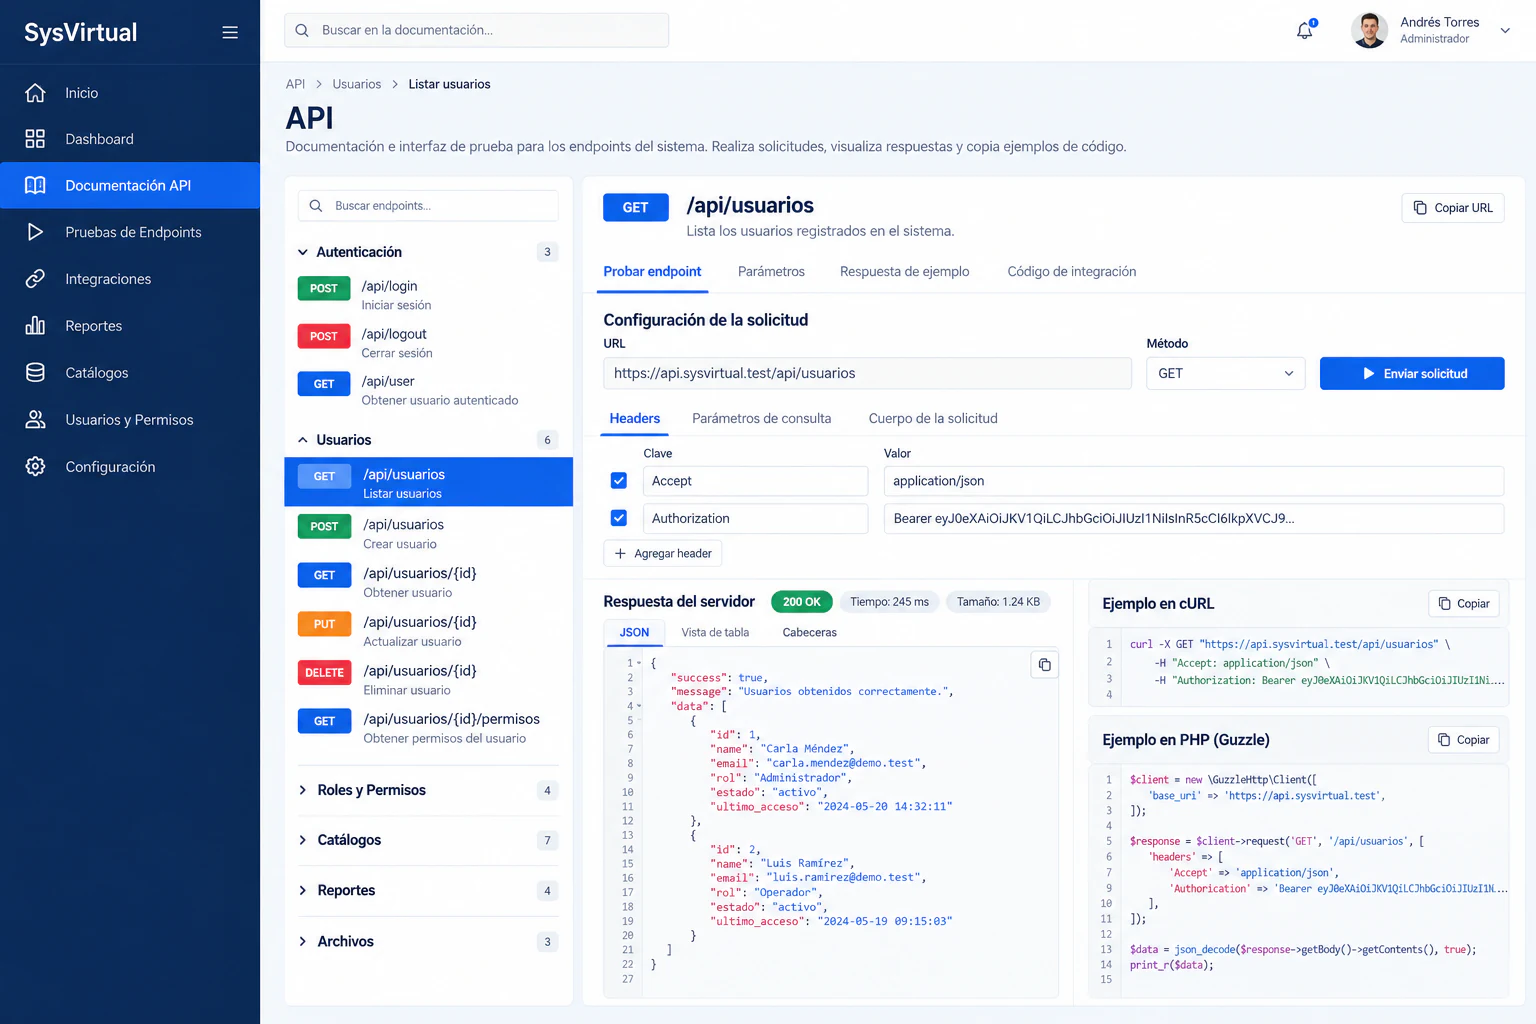
Task: Open Dashboard grid icon in sidebar
Action: coord(35,139)
